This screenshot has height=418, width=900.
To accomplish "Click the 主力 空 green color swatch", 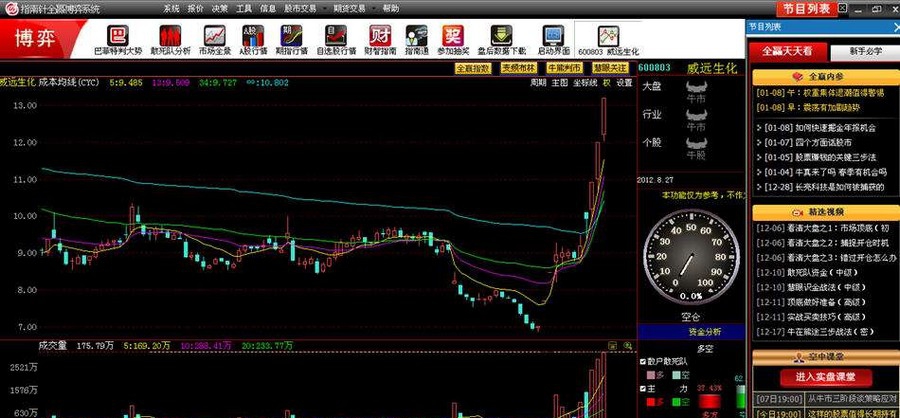I will pyautogui.click(x=676, y=402).
